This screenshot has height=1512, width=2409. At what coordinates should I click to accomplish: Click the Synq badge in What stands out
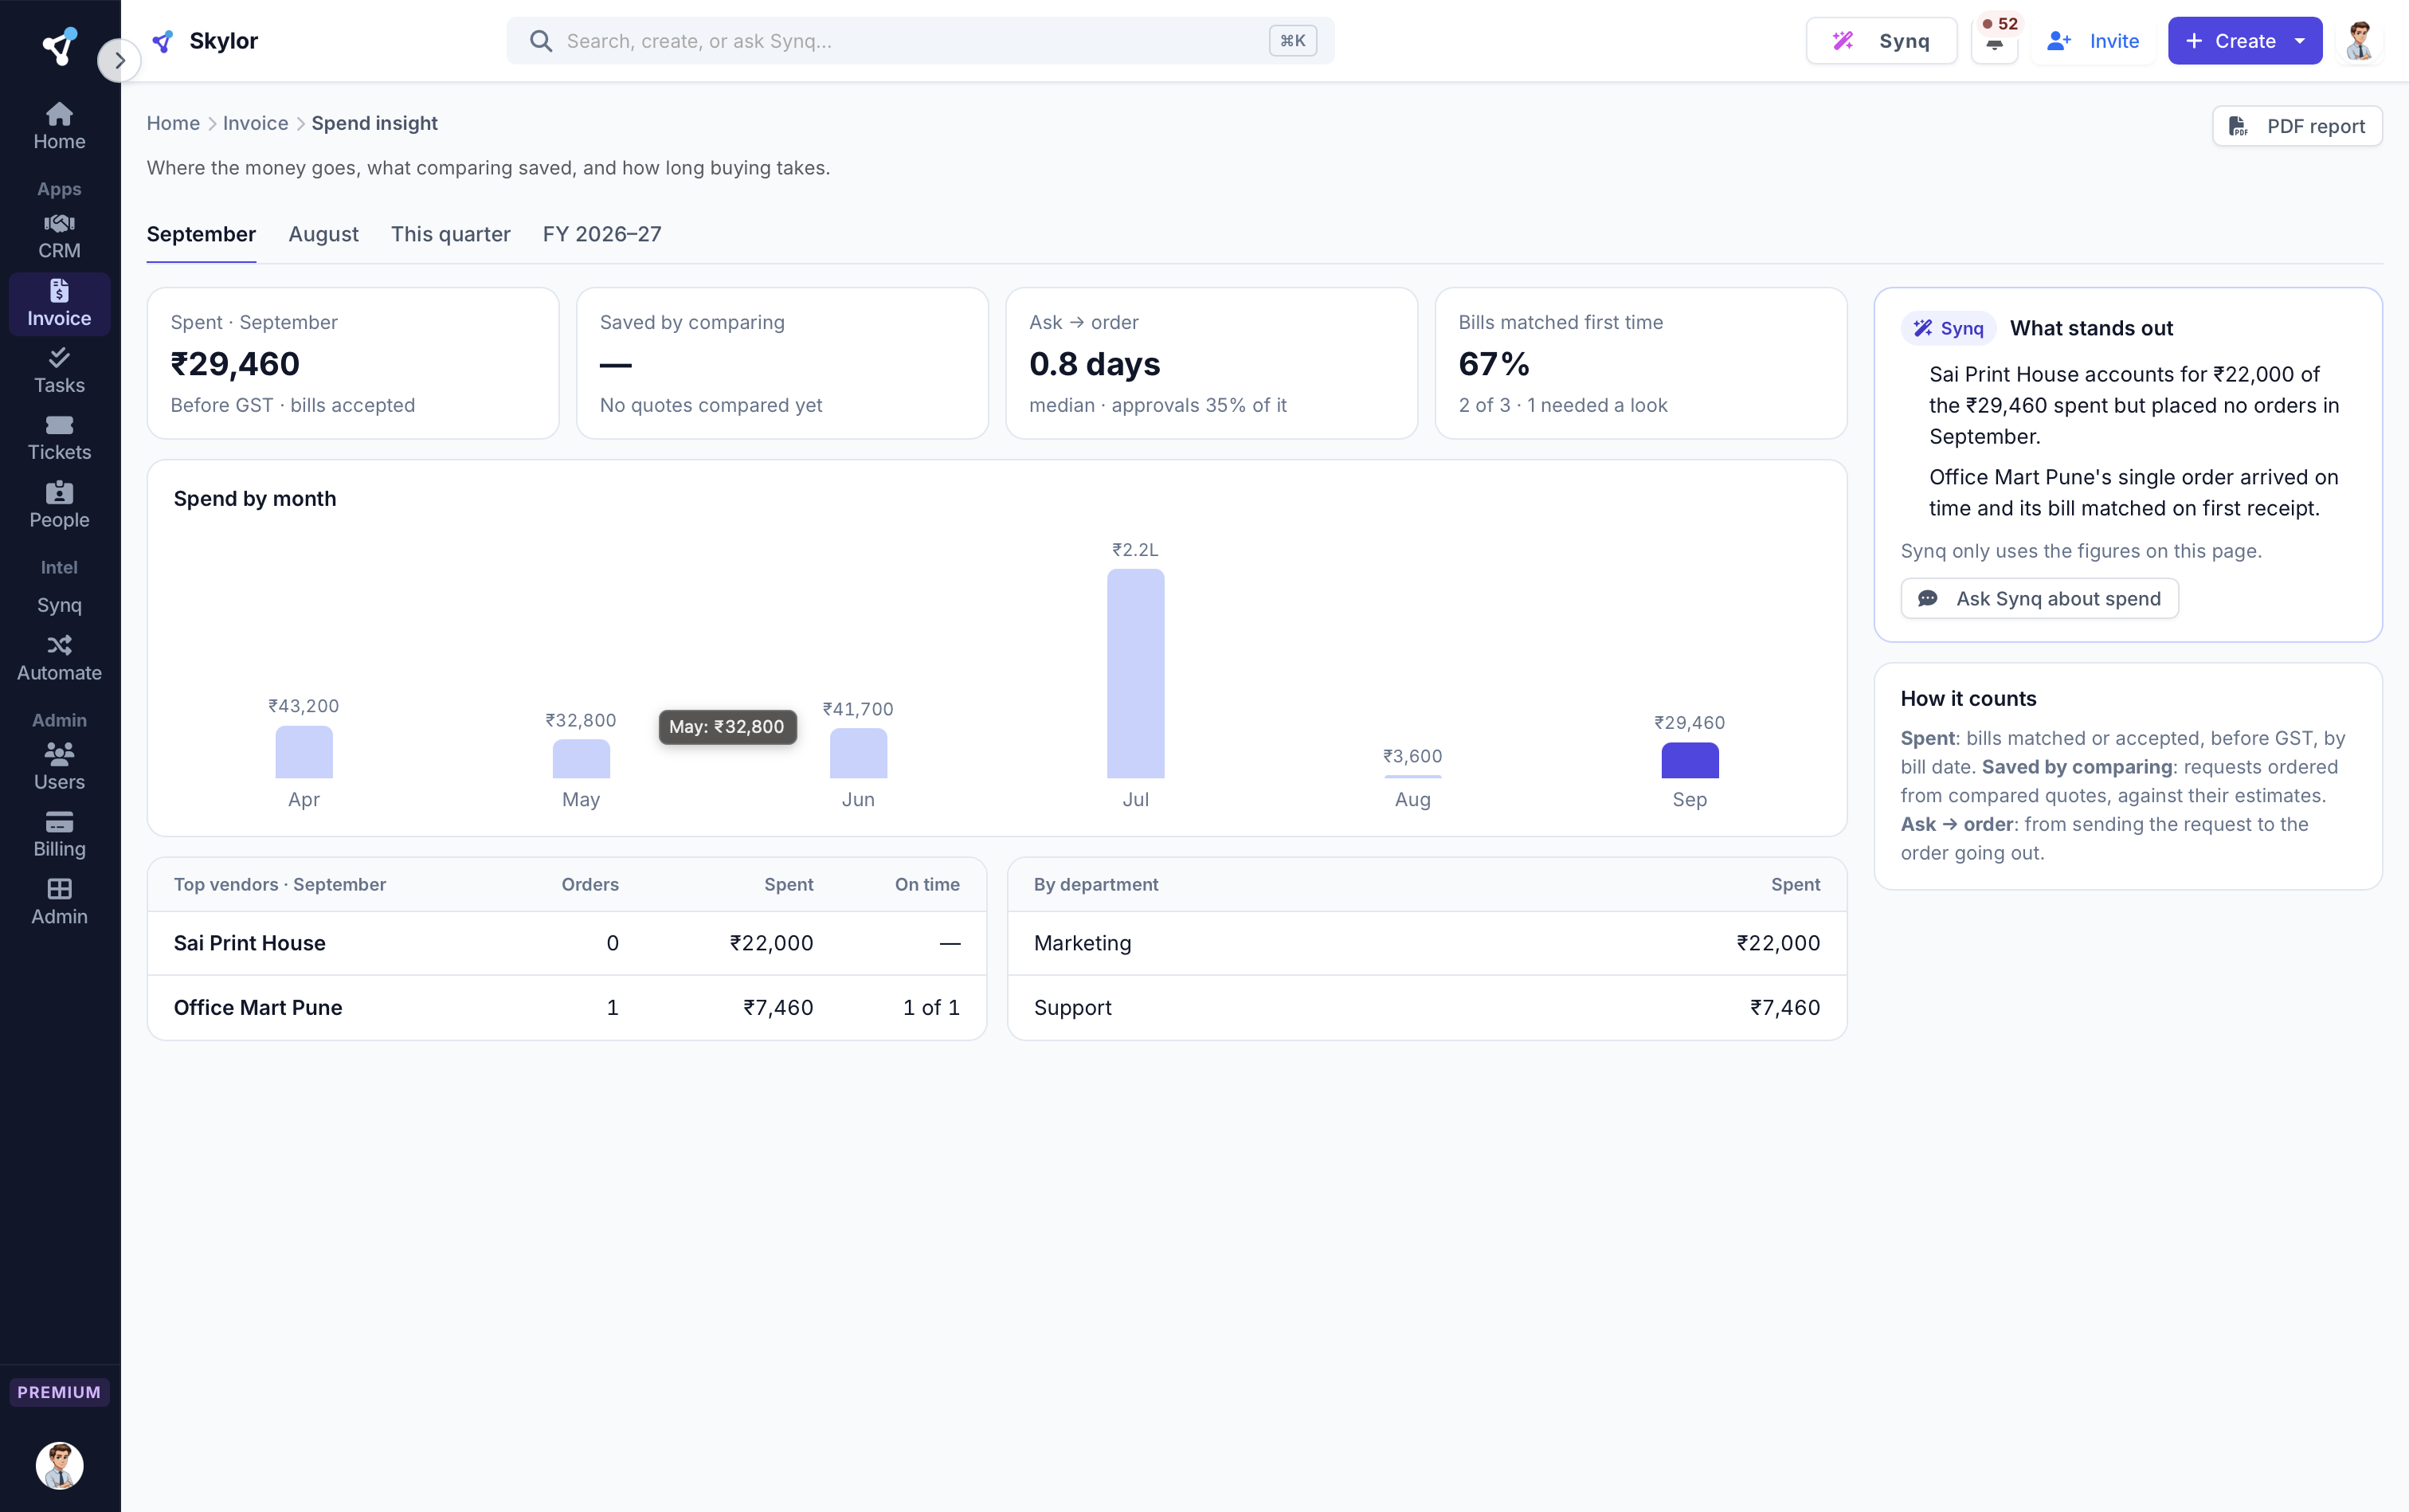1947,328
